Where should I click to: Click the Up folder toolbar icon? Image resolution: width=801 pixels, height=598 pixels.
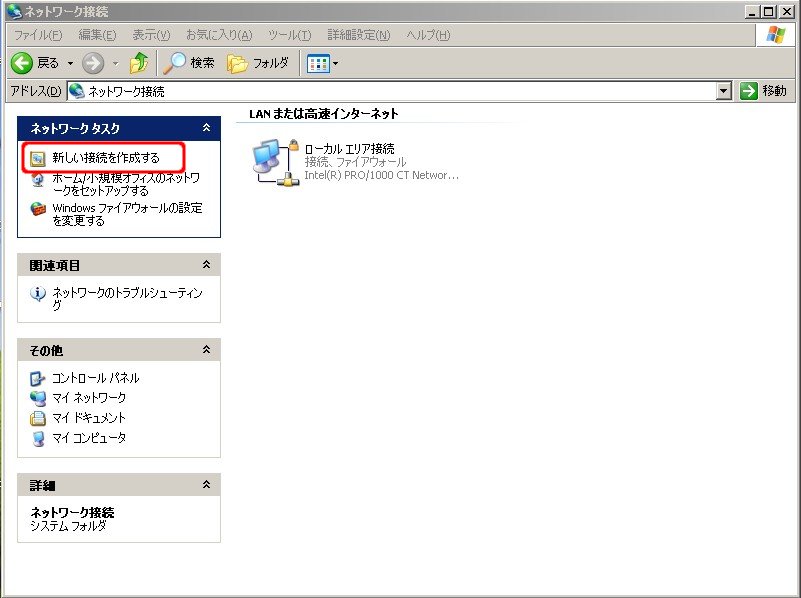(x=139, y=63)
